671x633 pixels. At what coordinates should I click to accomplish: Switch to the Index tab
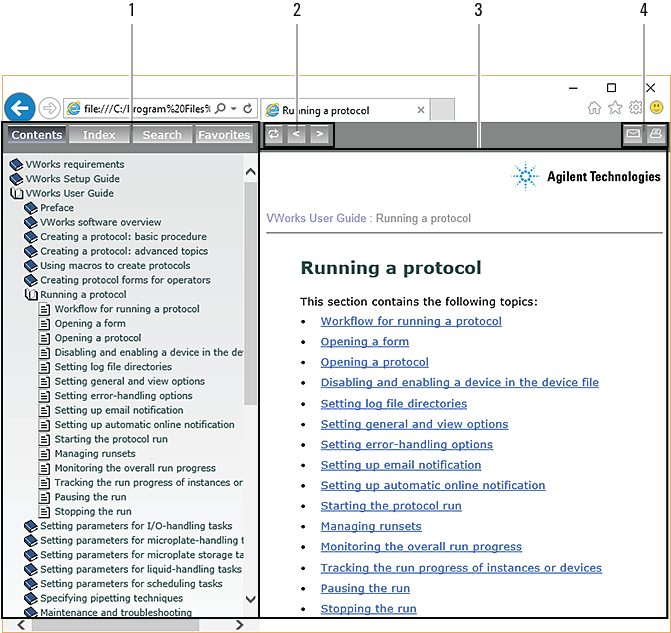[x=99, y=135]
